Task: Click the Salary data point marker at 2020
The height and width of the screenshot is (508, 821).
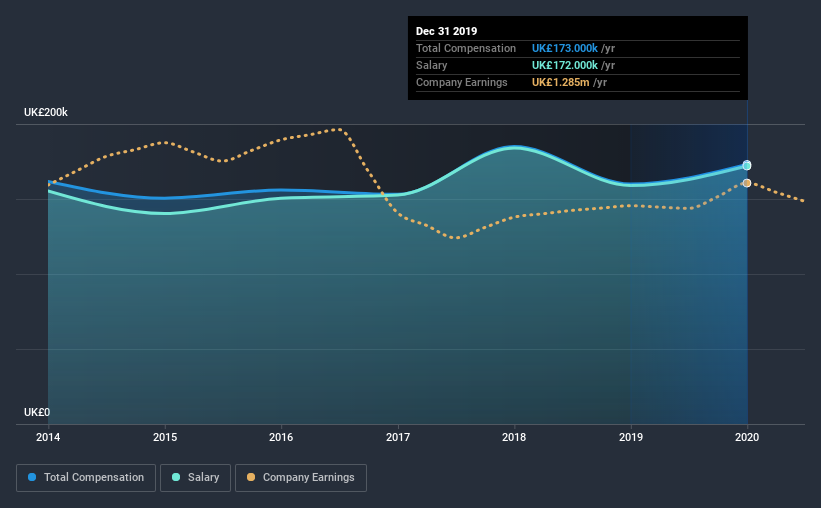Action: 747,165
